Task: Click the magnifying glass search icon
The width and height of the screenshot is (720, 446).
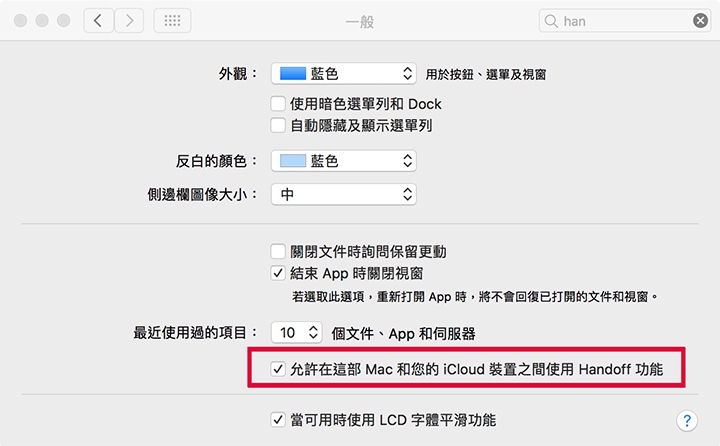Action: pos(551,21)
